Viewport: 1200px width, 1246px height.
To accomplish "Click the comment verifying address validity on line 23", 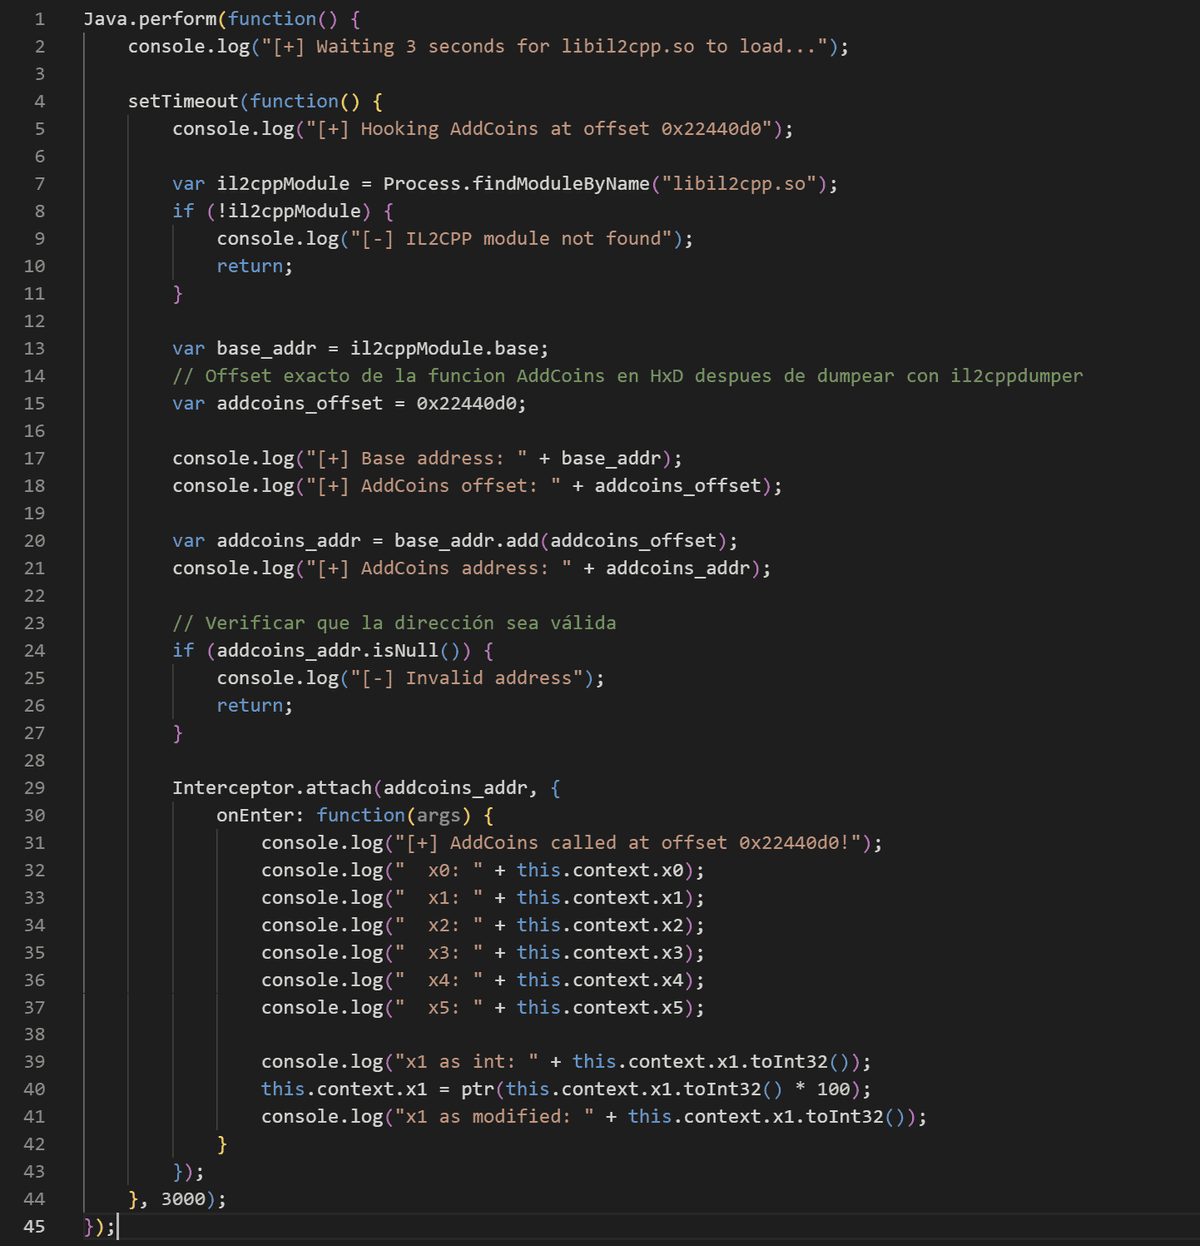I will pos(395,622).
